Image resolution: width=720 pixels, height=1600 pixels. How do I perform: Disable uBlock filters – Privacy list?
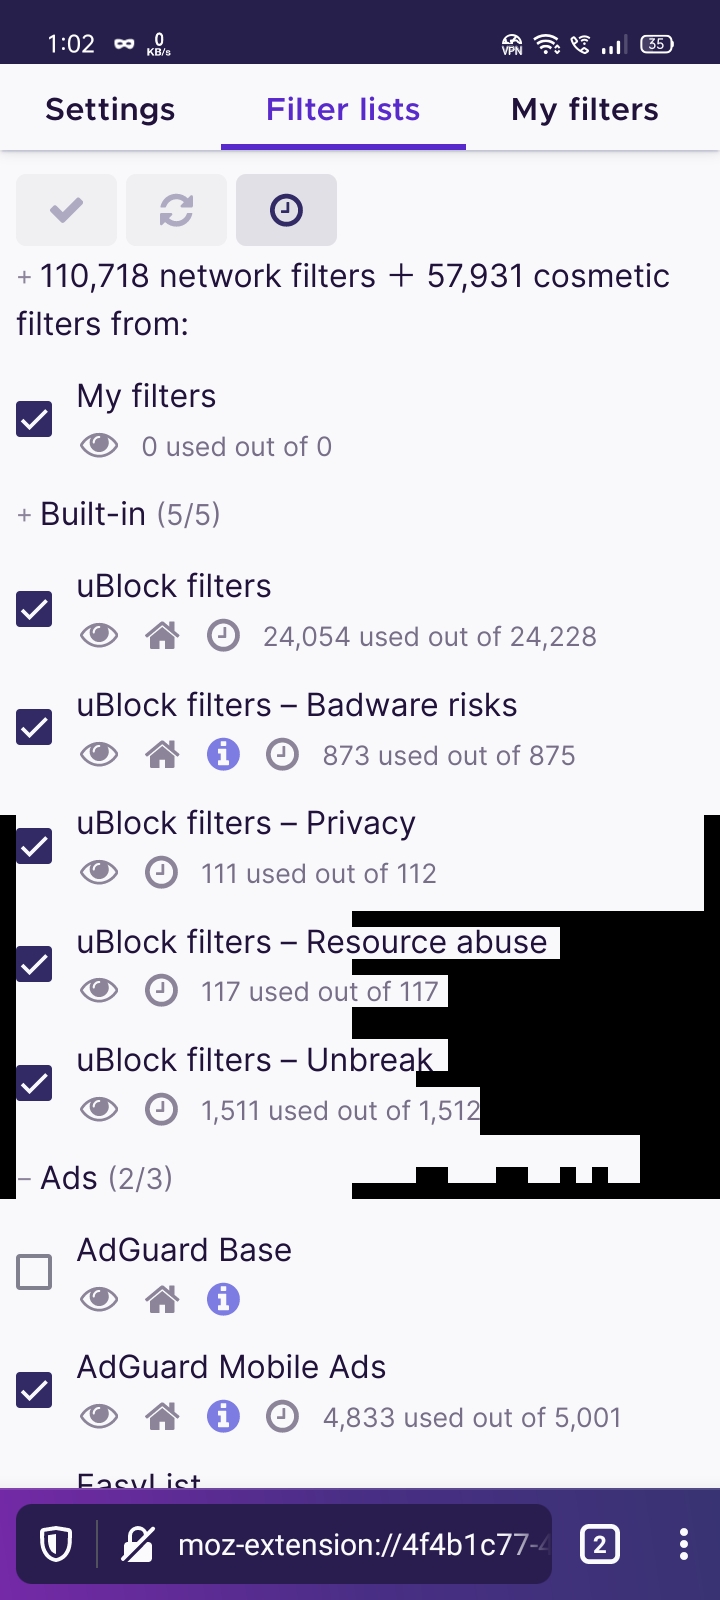34,846
